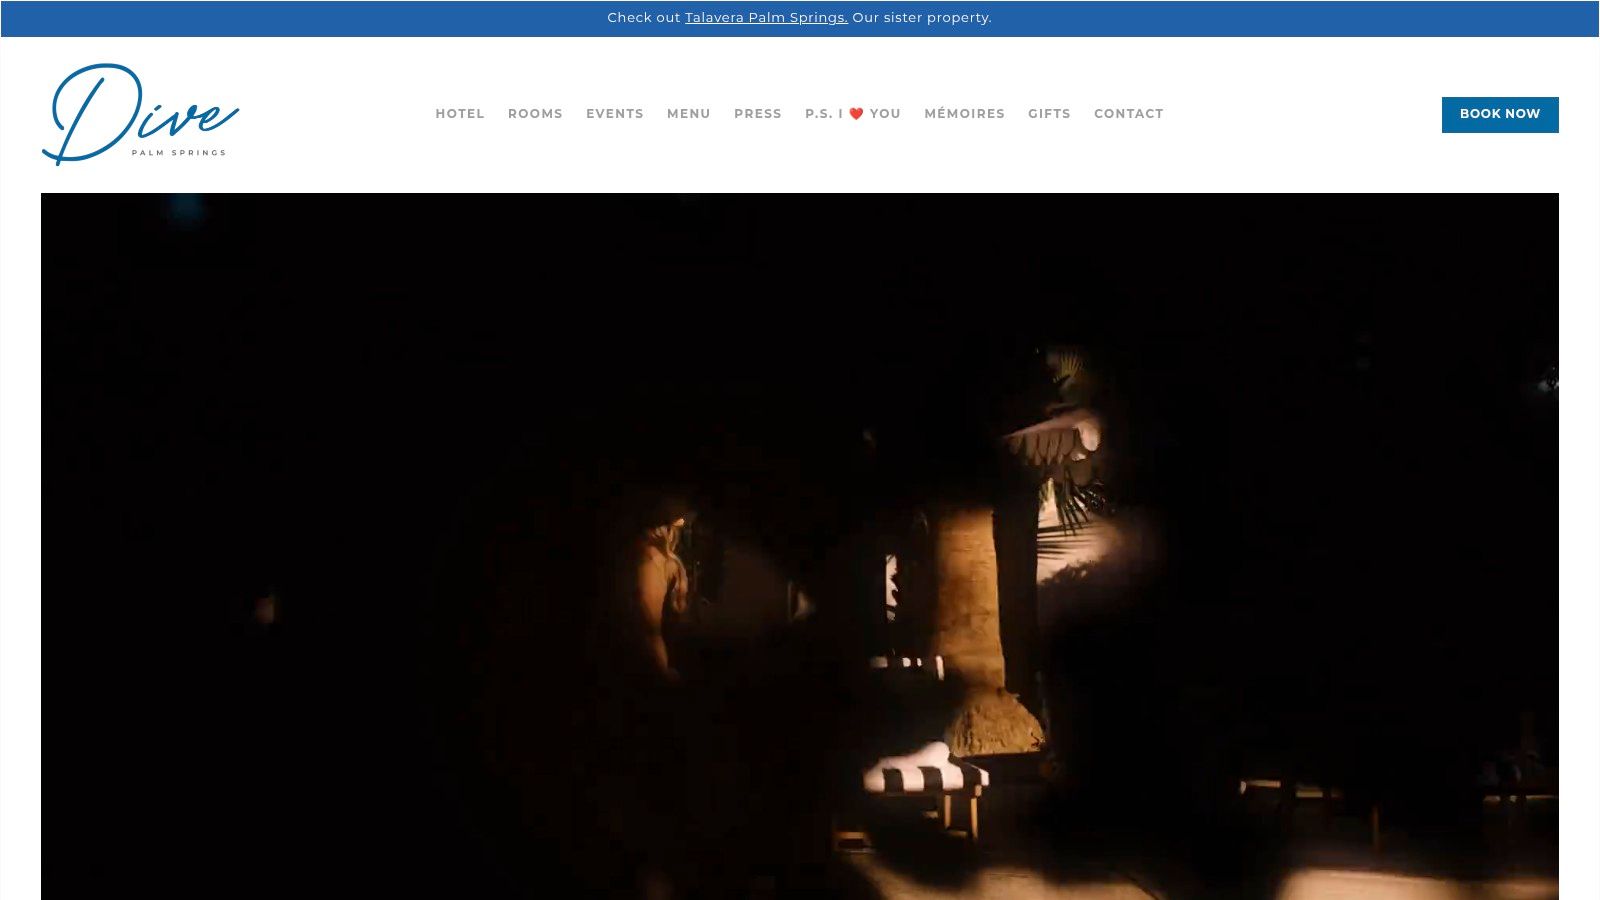The height and width of the screenshot is (900, 1600).
Task: Select Events in the navigation bar
Action: point(615,114)
